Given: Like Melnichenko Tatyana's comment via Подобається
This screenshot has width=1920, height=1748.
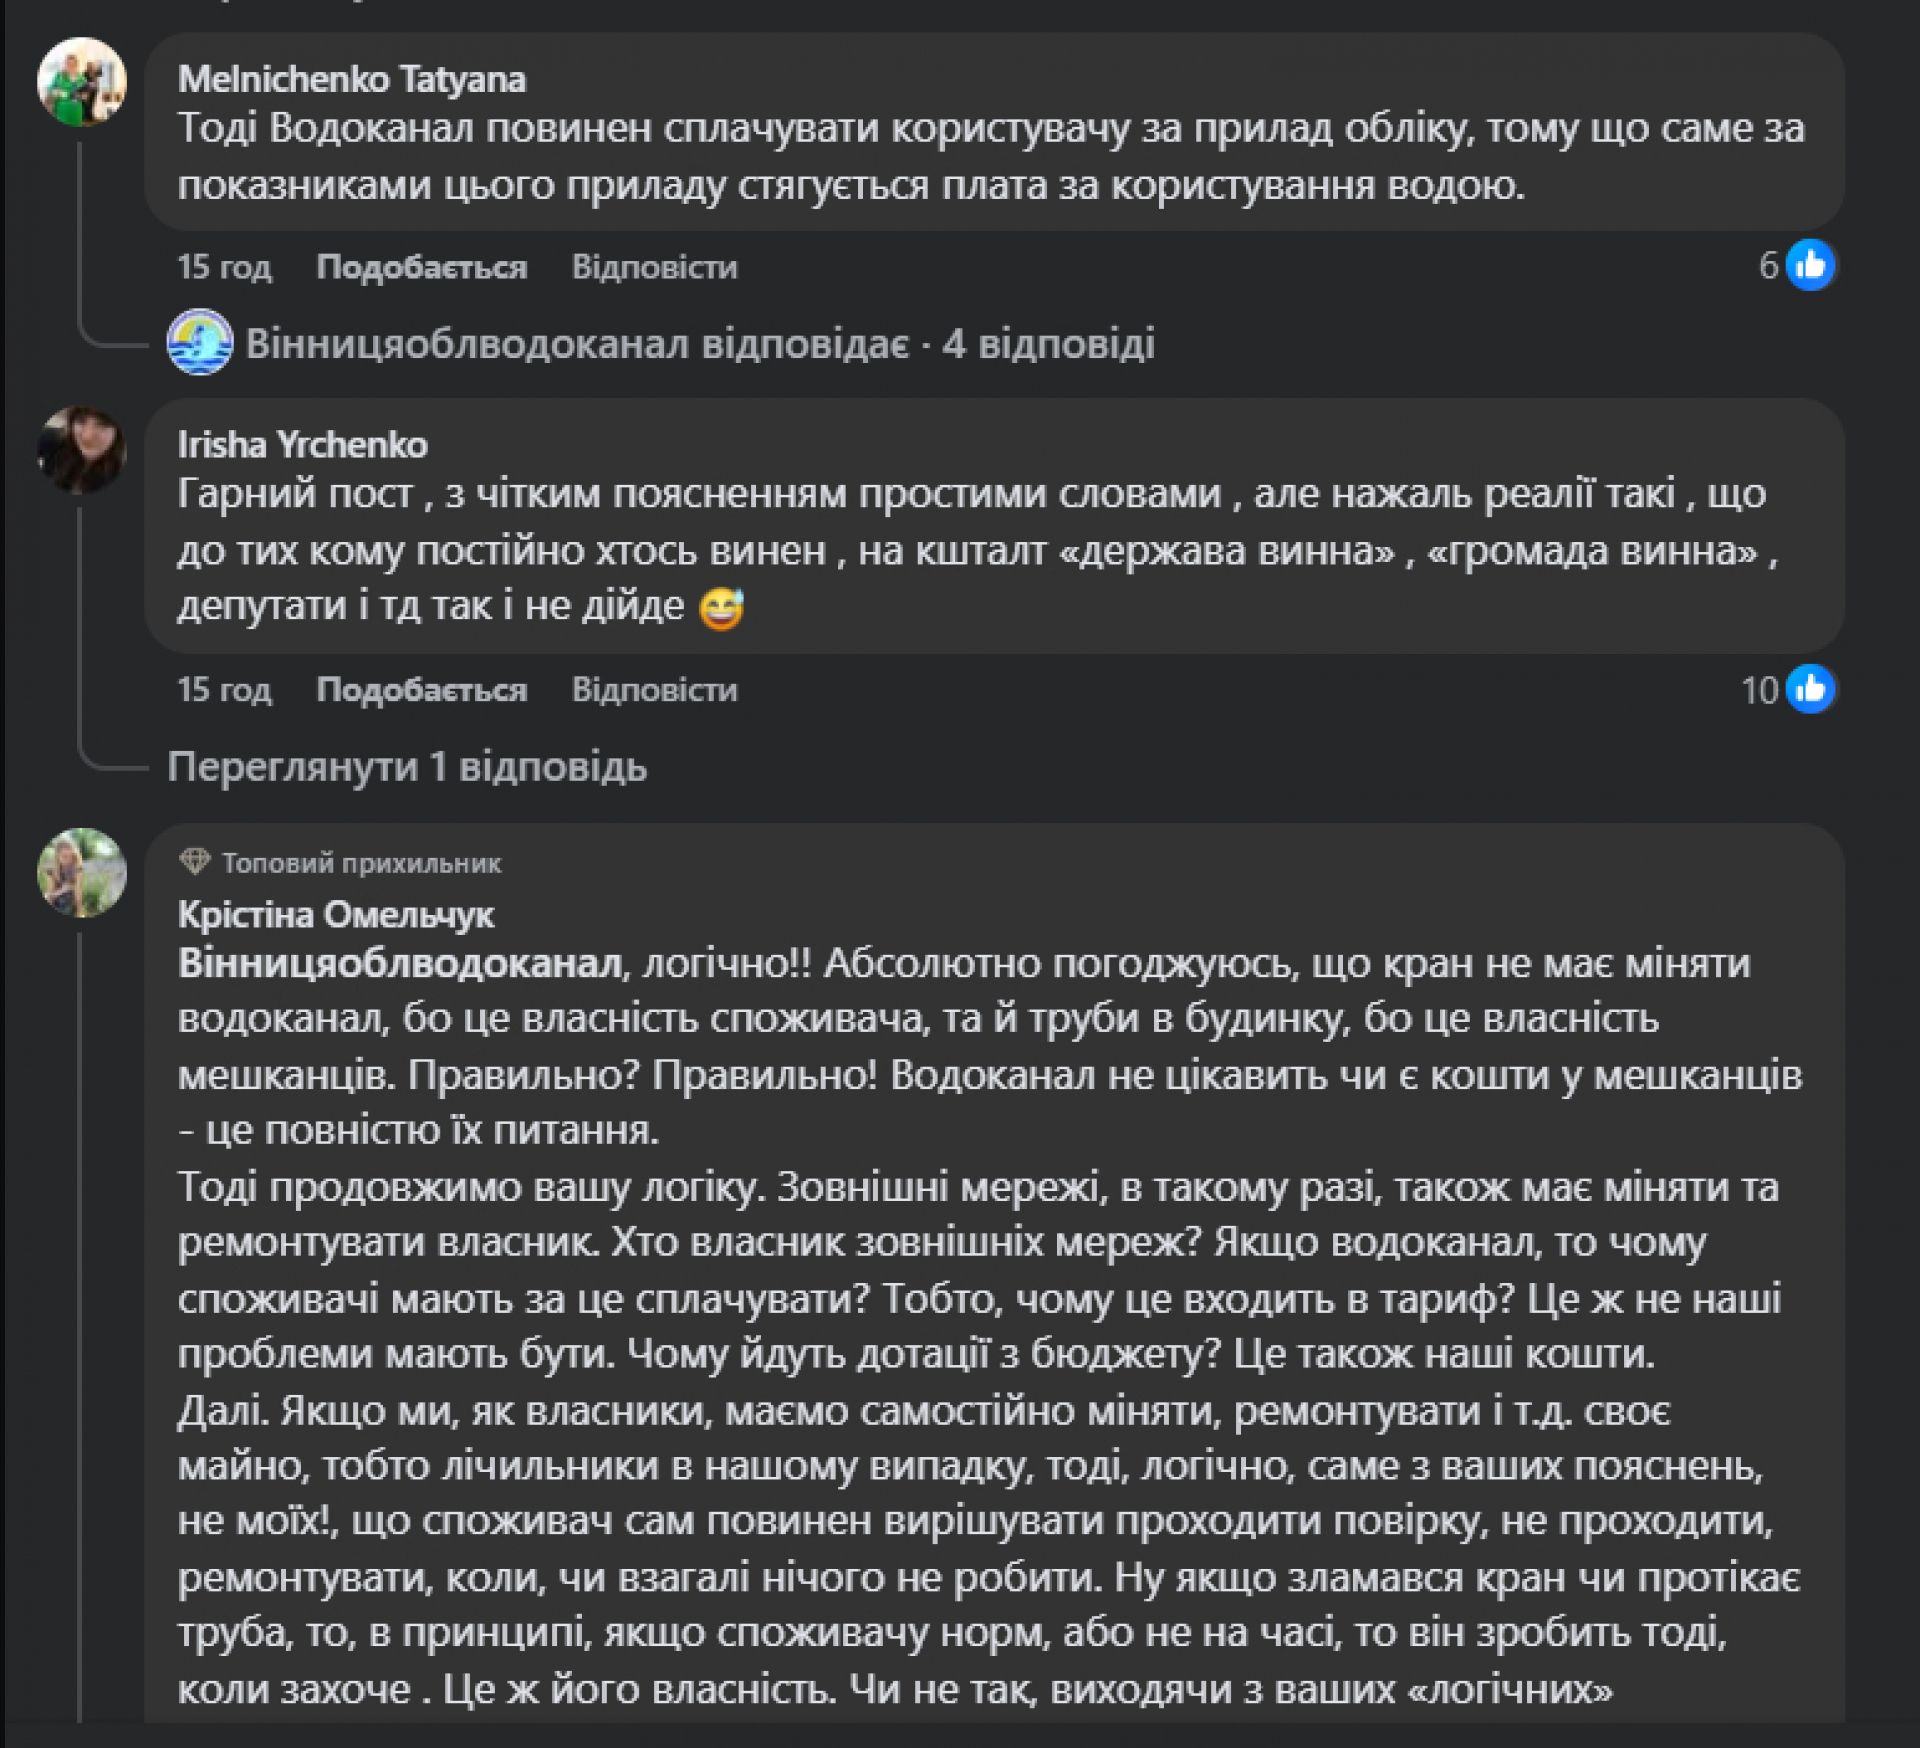Looking at the screenshot, I should 421,267.
